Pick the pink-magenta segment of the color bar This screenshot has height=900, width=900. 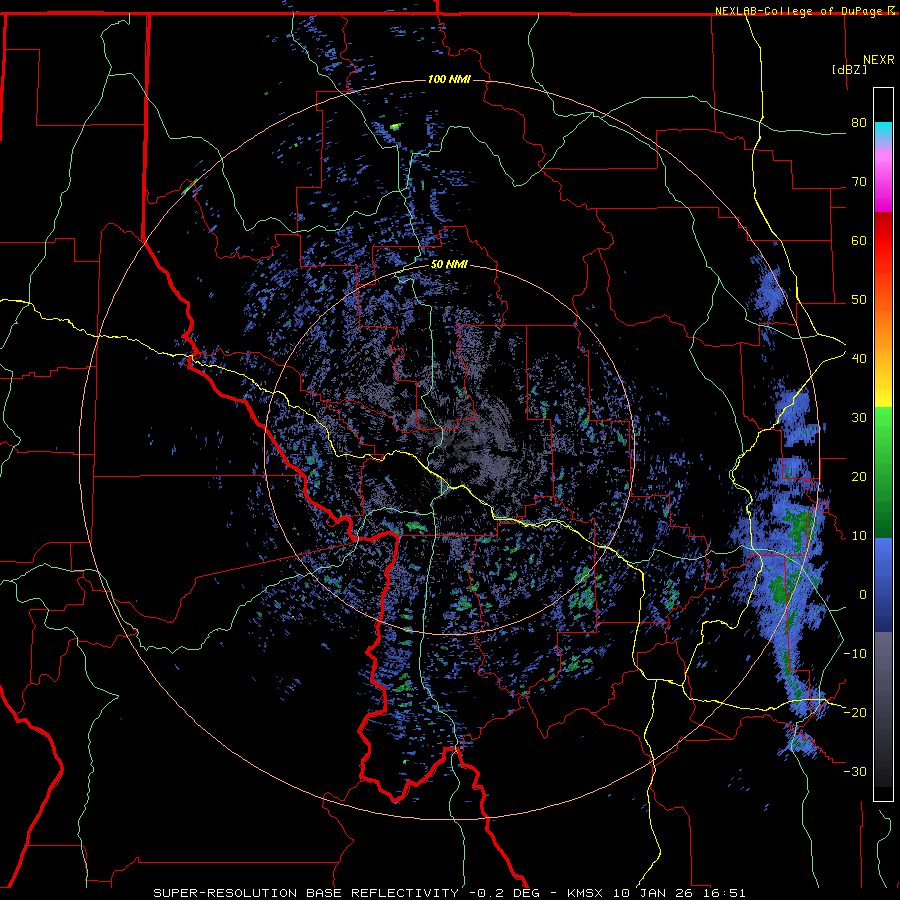point(883,178)
